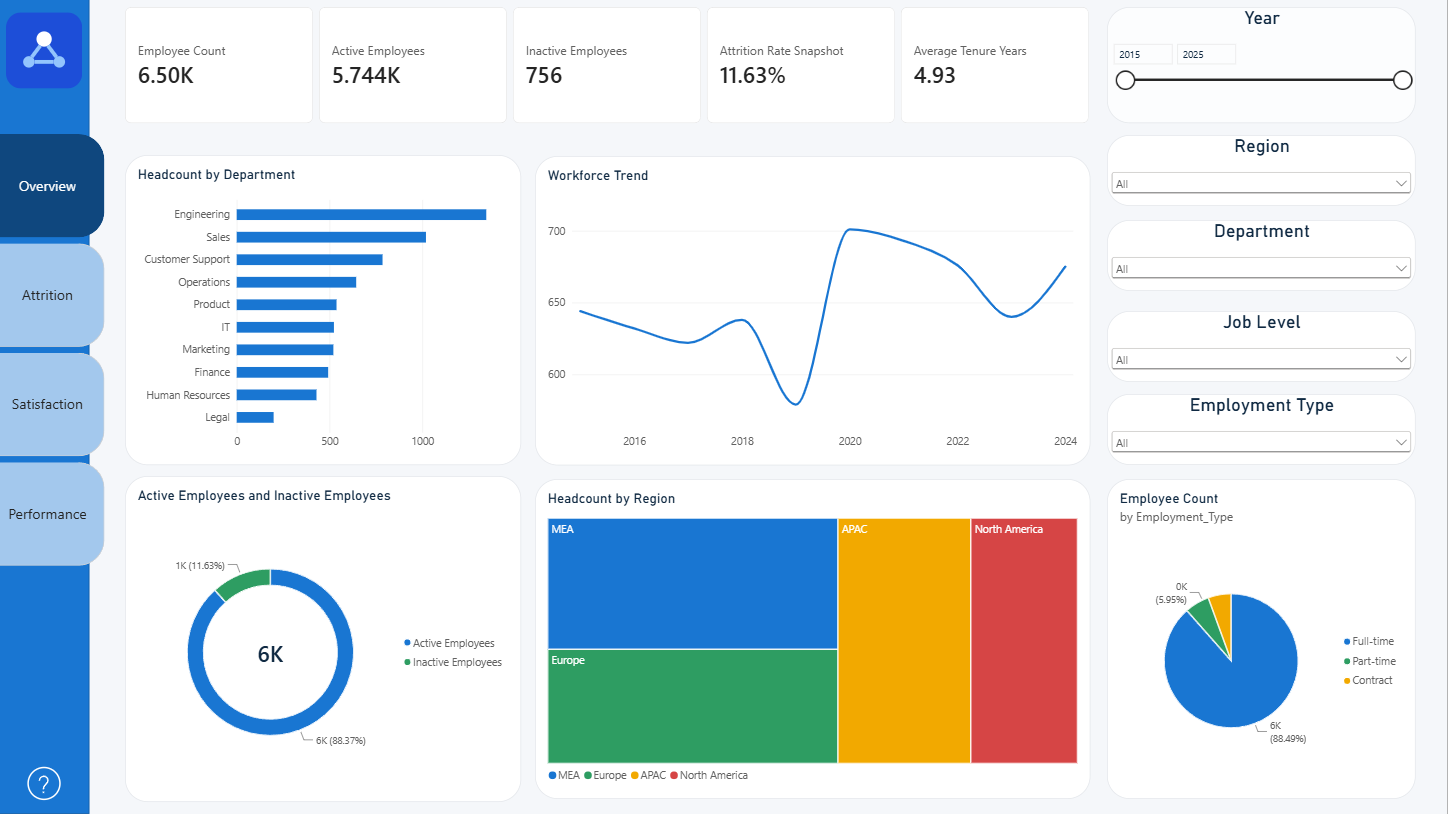Click the APAC block in Headcount by Region

coord(904,641)
